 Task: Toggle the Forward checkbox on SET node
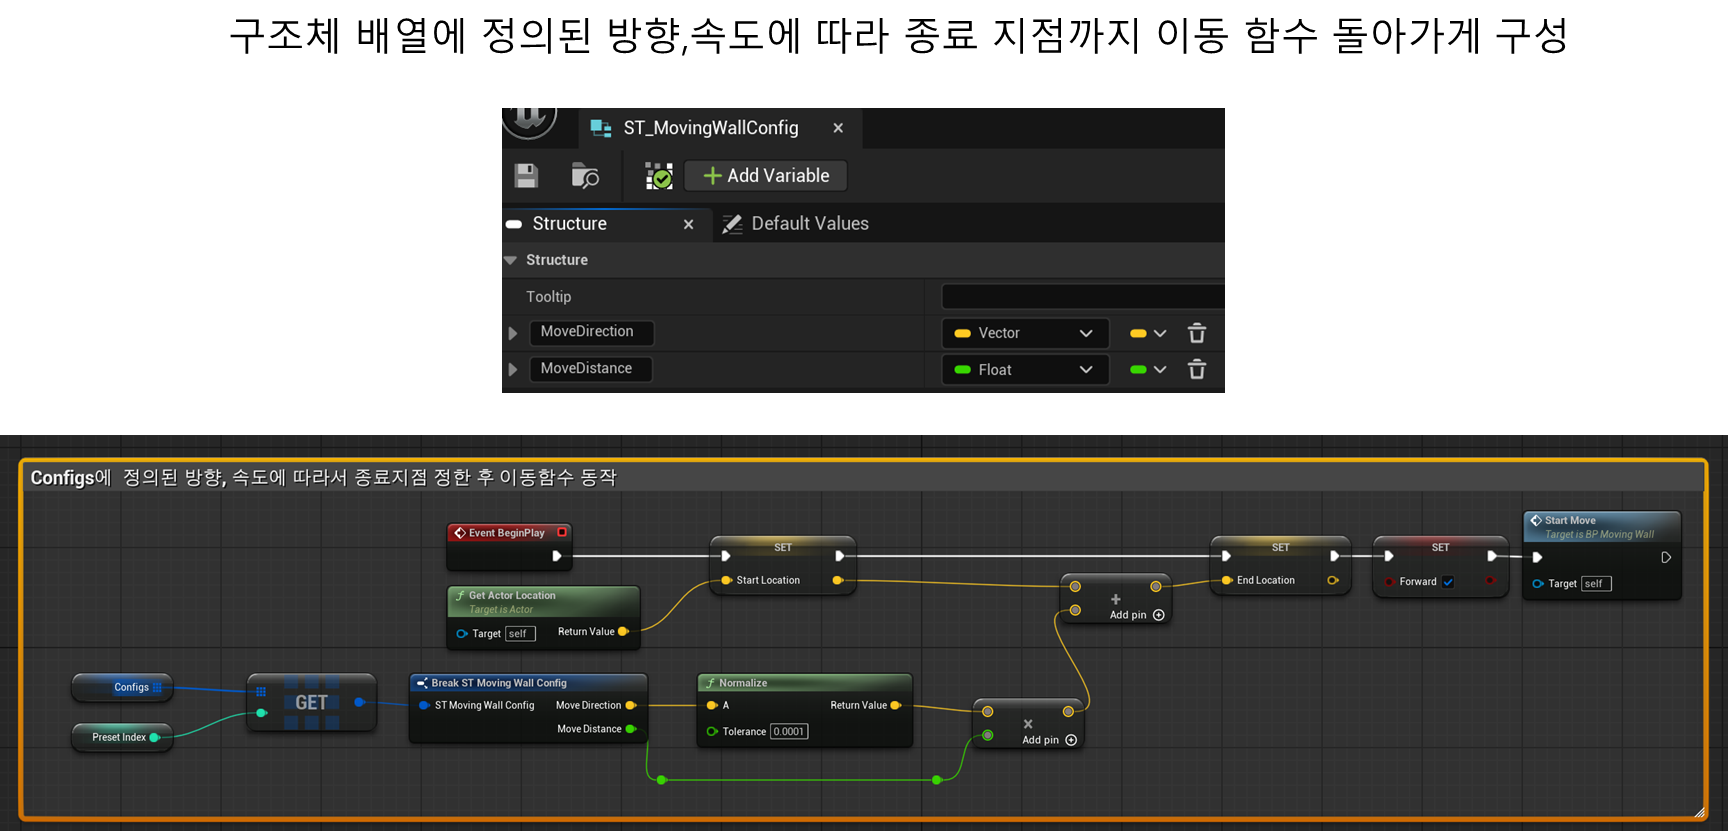pyautogui.click(x=1448, y=582)
